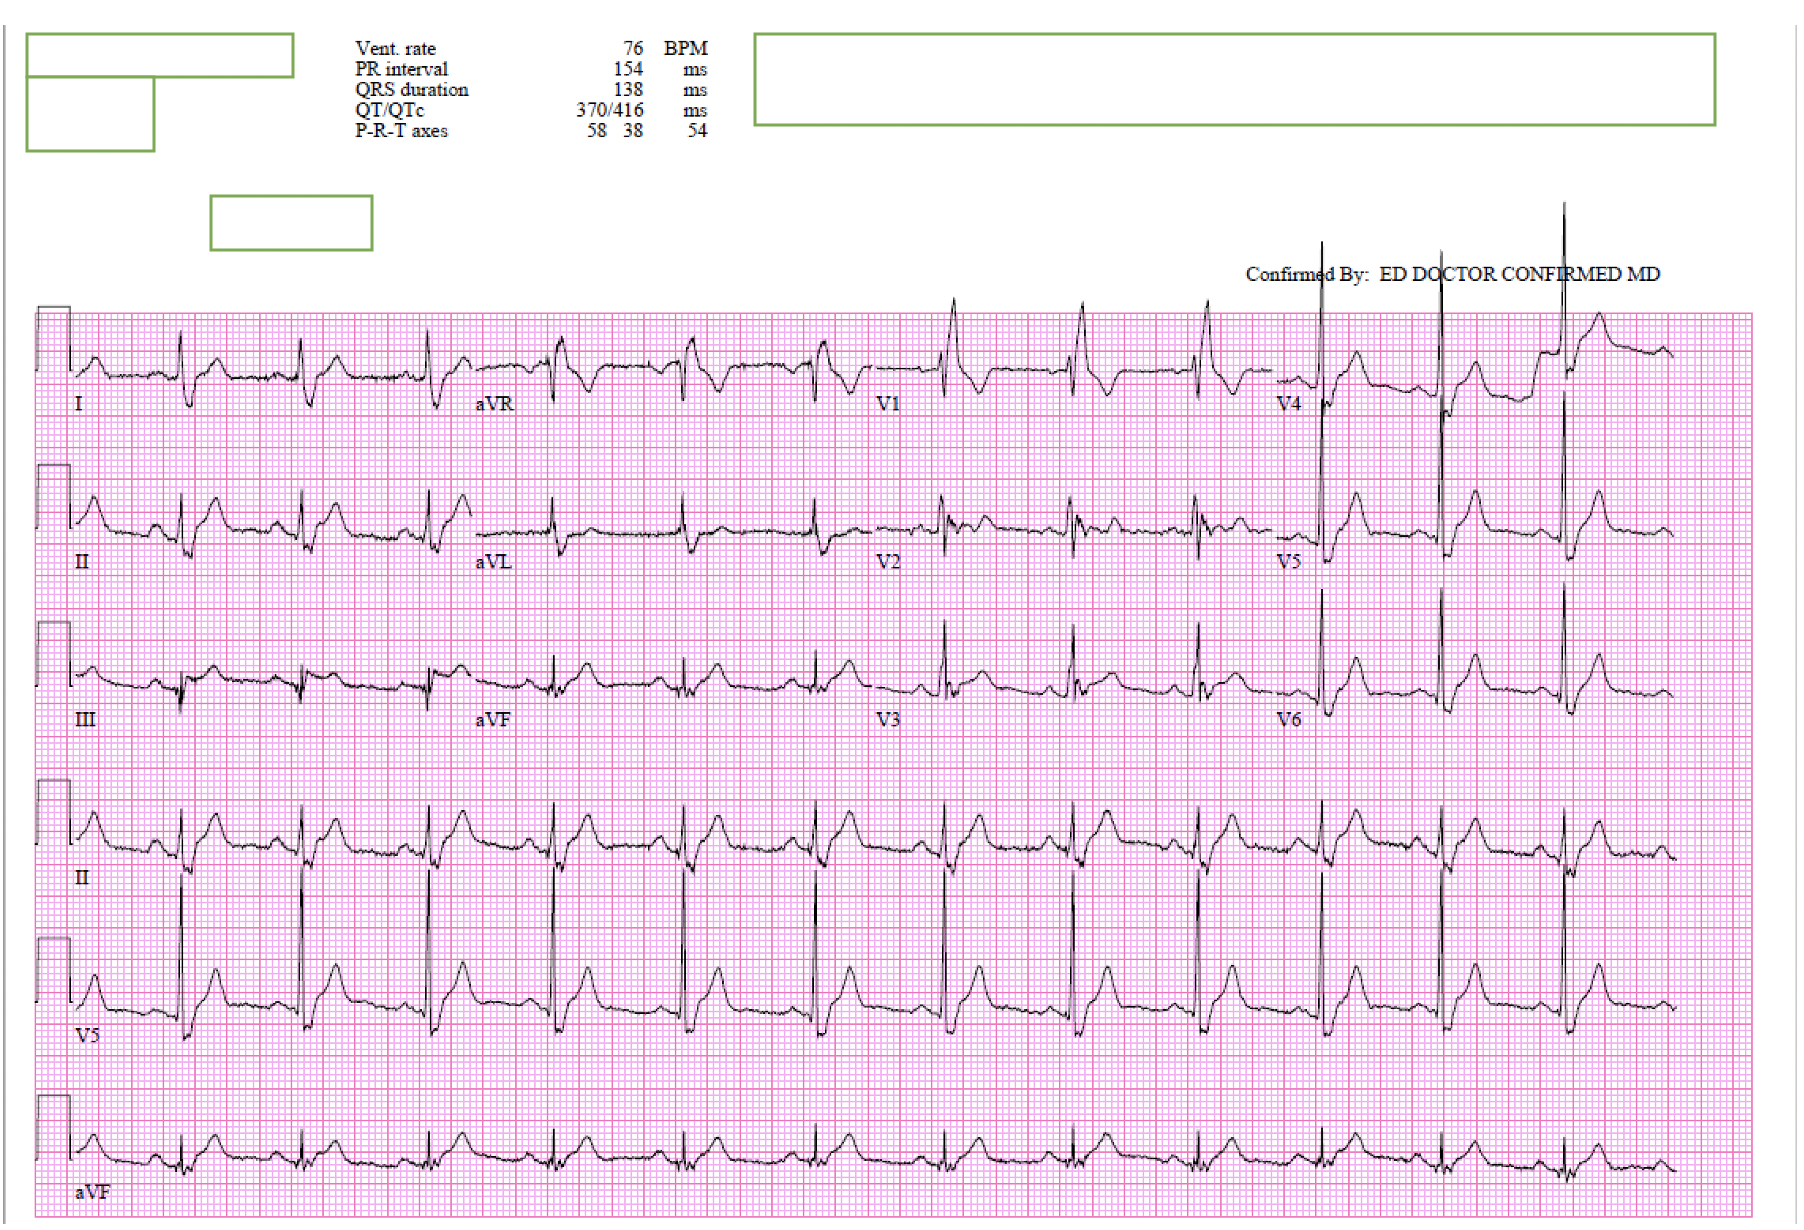Click the large blank interpretation box at top right
This screenshot has width=1804, height=1230.
tap(1234, 80)
